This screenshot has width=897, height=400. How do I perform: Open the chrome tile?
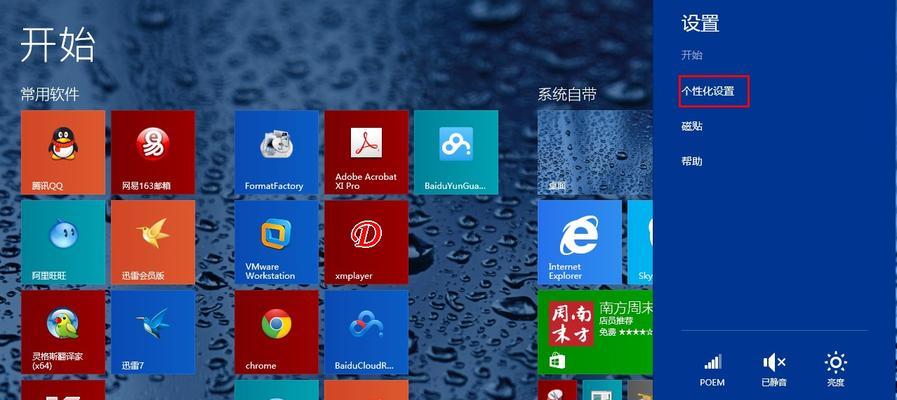point(276,332)
